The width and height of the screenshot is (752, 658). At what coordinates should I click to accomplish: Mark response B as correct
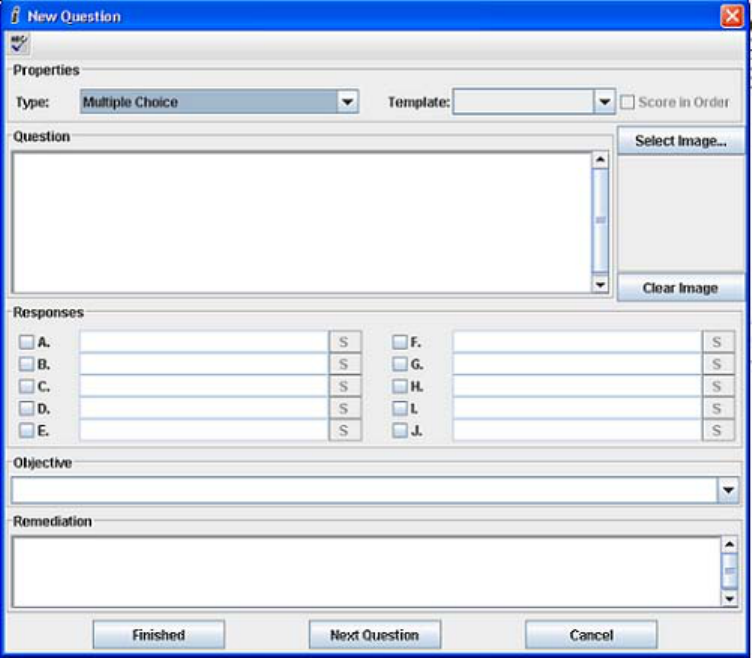[27, 364]
